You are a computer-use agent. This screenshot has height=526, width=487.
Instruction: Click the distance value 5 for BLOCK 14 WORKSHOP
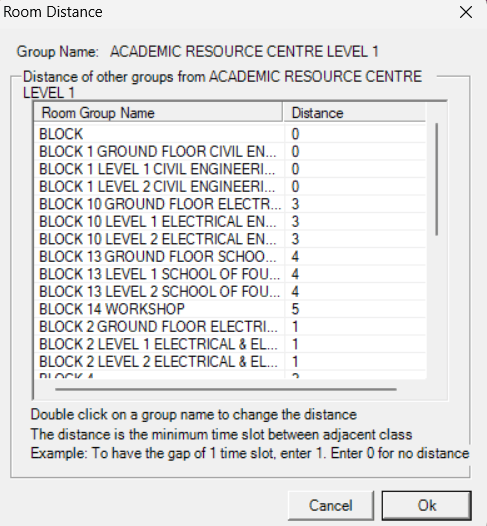click(295, 309)
